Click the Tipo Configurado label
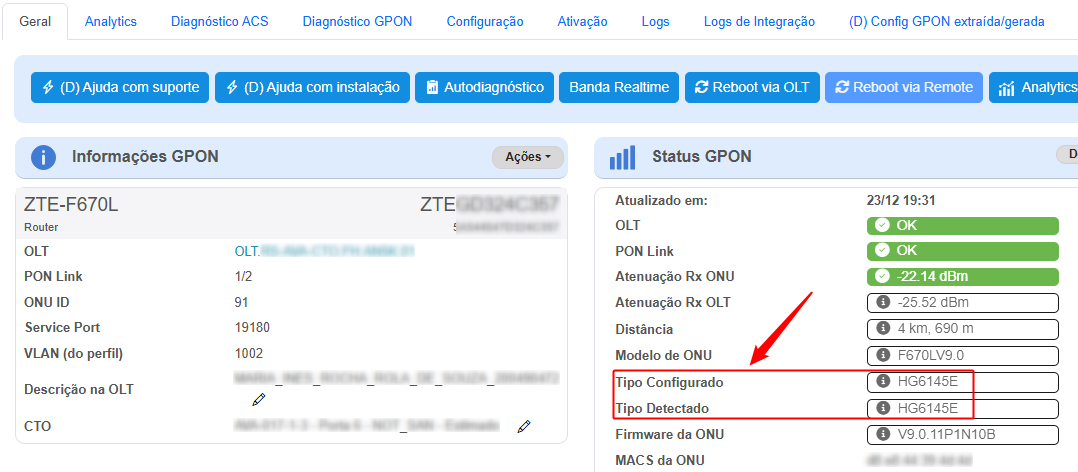This screenshot has height=472, width=1078. 669,382
